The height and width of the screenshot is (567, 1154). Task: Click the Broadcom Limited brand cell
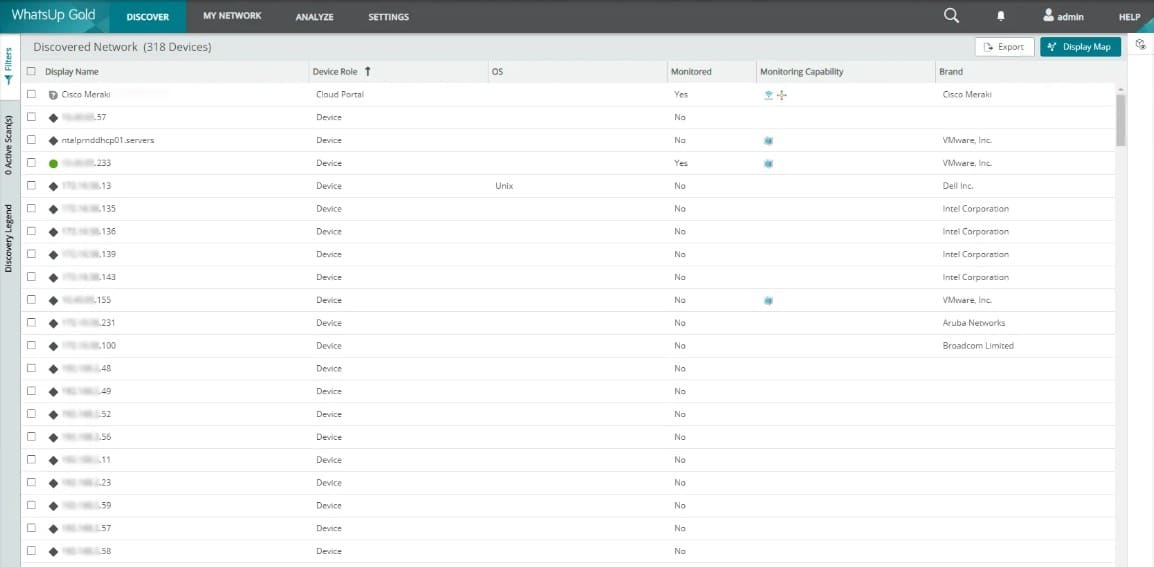978,345
